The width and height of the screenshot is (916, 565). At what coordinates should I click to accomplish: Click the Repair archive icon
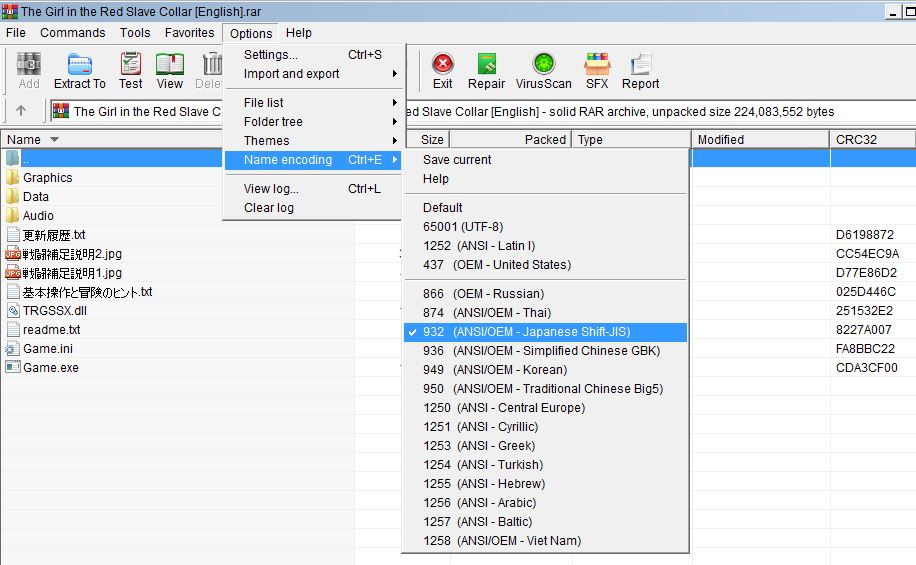click(x=486, y=71)
